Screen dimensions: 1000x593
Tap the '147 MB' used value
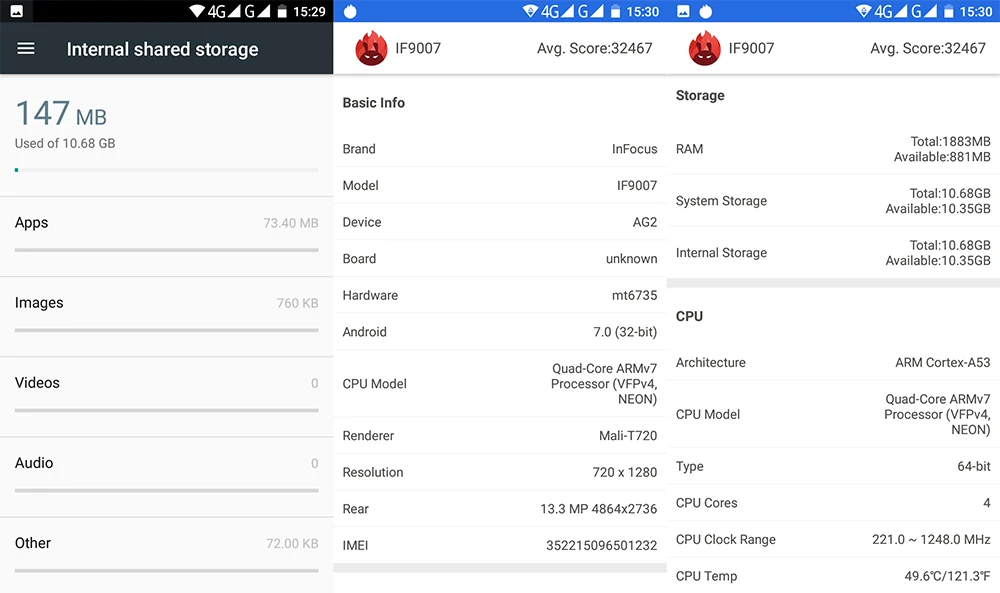coord(61,113)
